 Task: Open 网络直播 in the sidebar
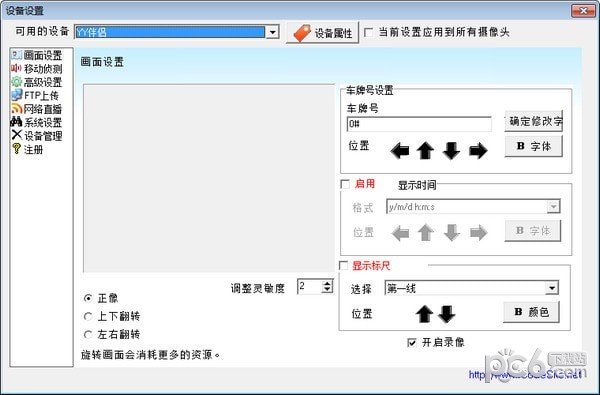coord(43,109)
